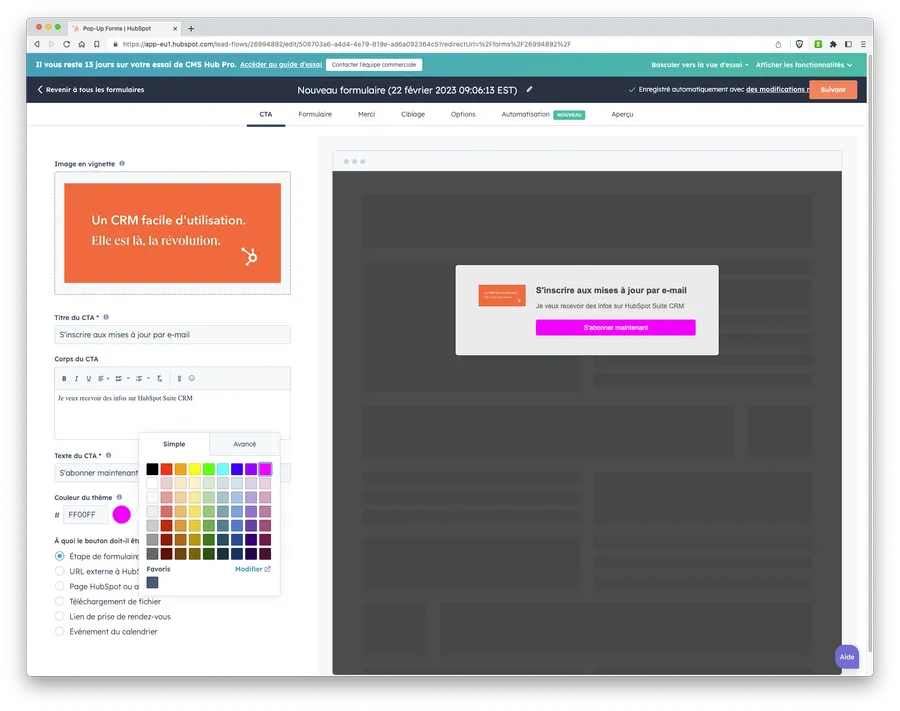900x711 pixels.
Task: Open des modifications link in header
Action: (777, 90)
